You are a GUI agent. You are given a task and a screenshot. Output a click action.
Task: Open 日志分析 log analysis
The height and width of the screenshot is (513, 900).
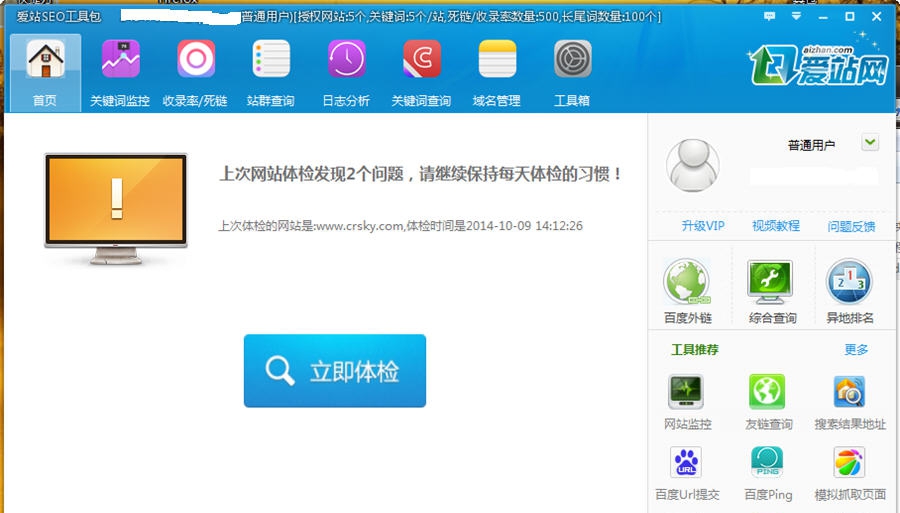click(346, 72)
